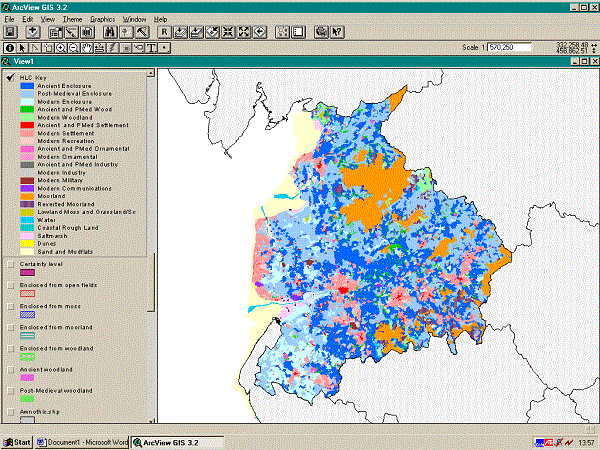
Task: Open the Query Builder hammer icon
Action: click(x=142, y=32)
